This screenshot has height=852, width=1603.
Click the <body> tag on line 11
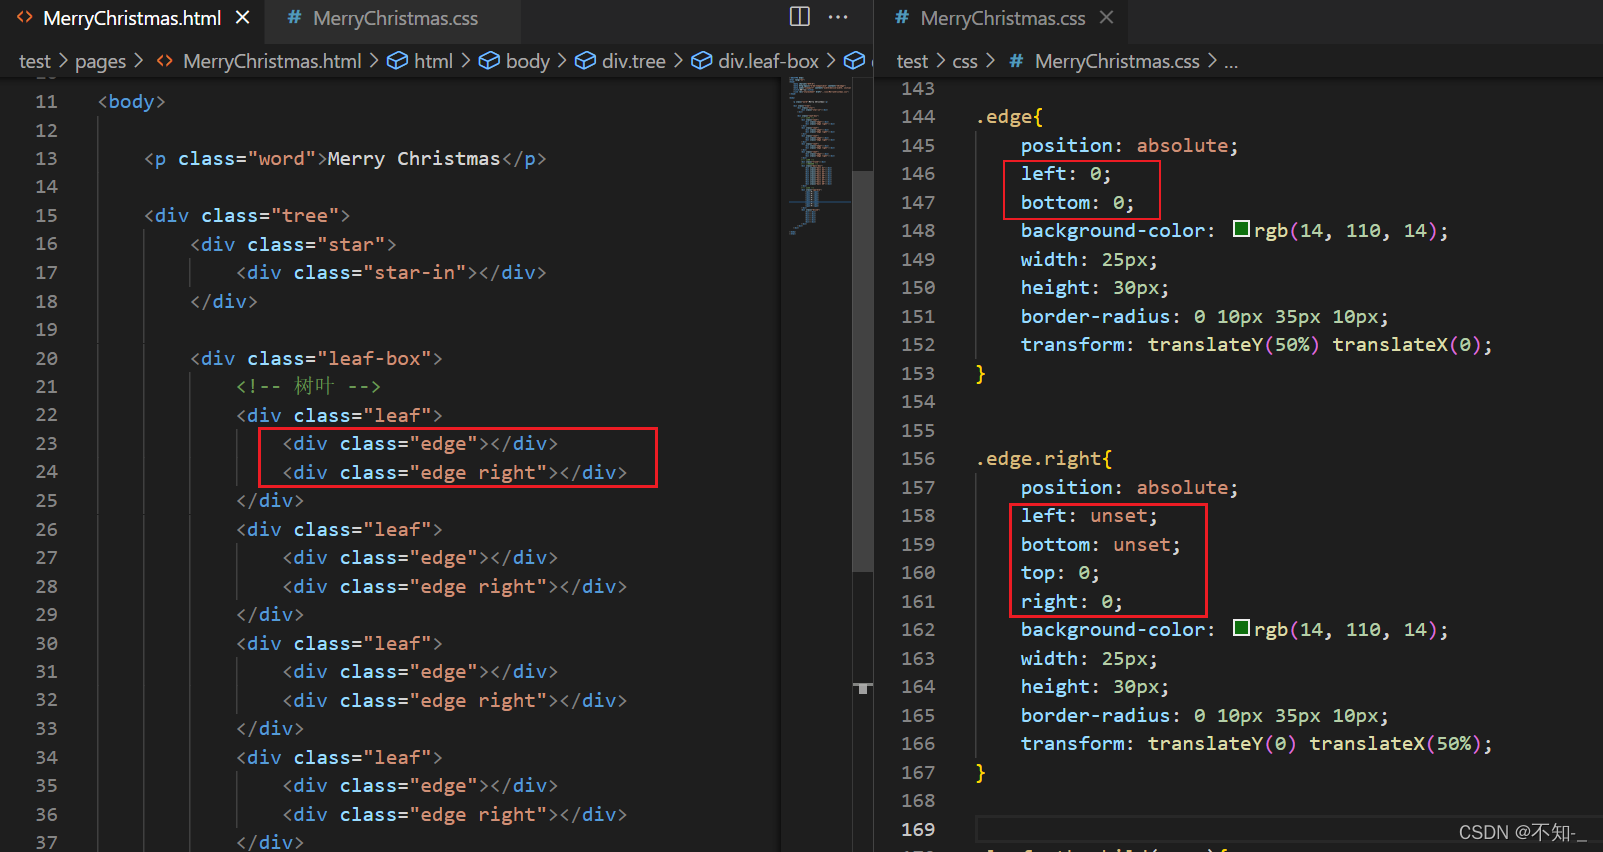tap(132, 101)
